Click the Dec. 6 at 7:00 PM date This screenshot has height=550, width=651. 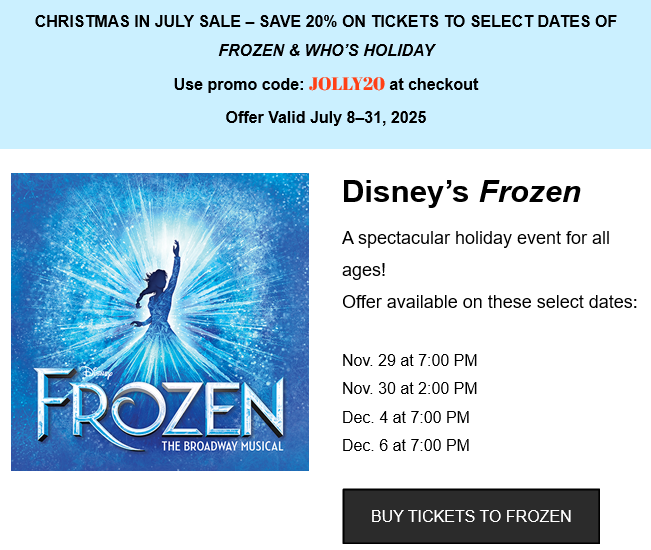click(406, 445)
